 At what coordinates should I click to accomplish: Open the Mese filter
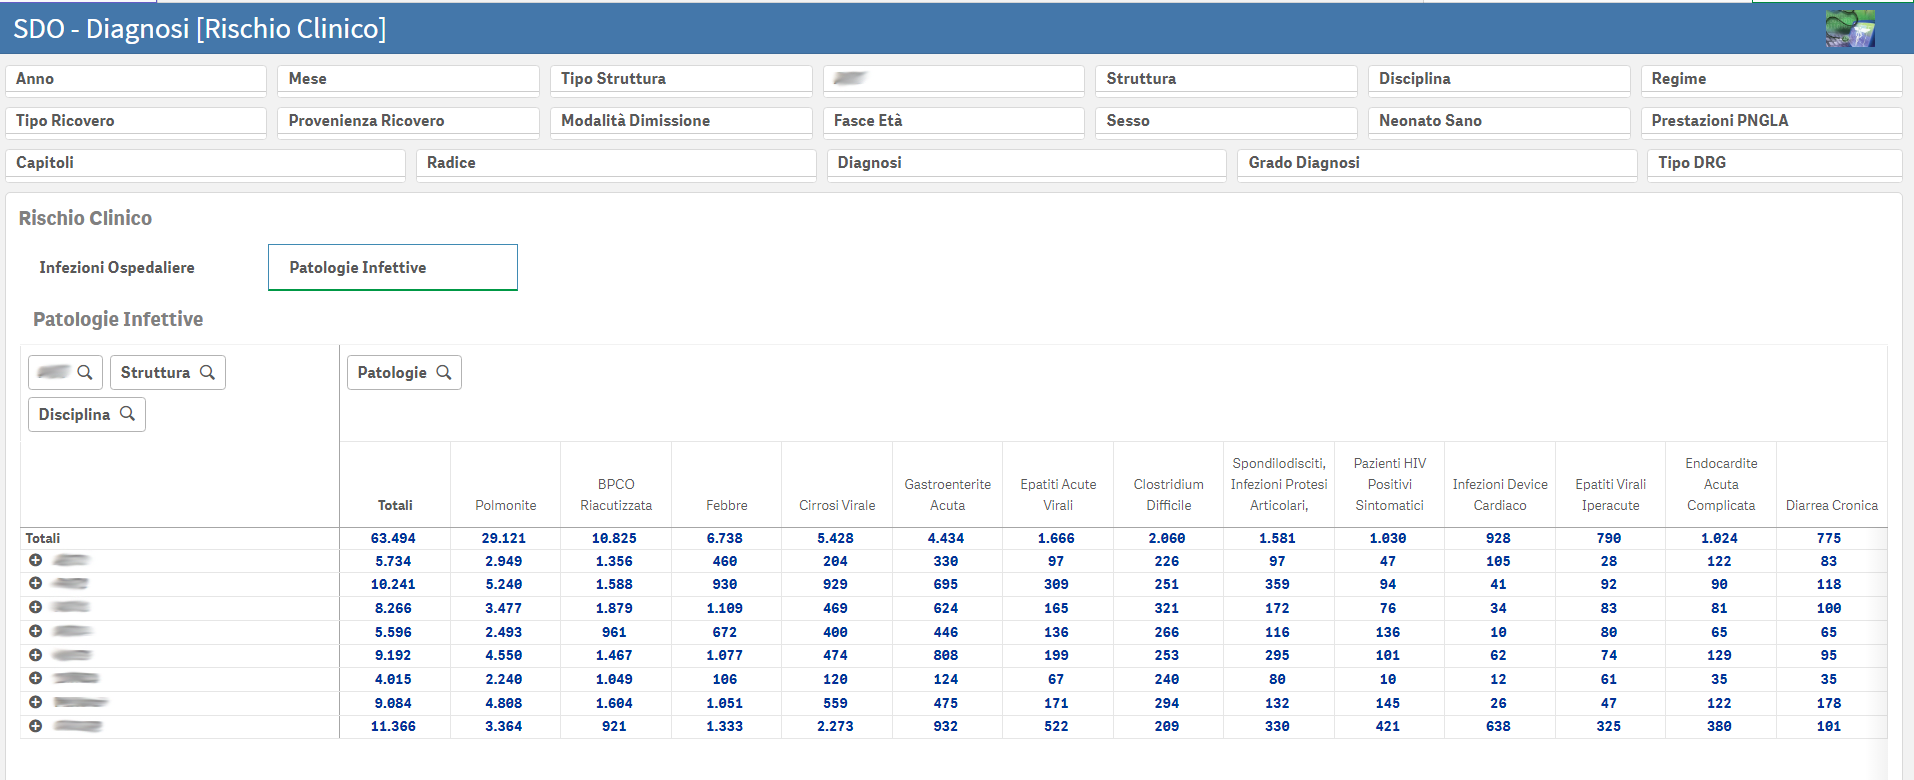pyautogui.click(x=408, y=79)
